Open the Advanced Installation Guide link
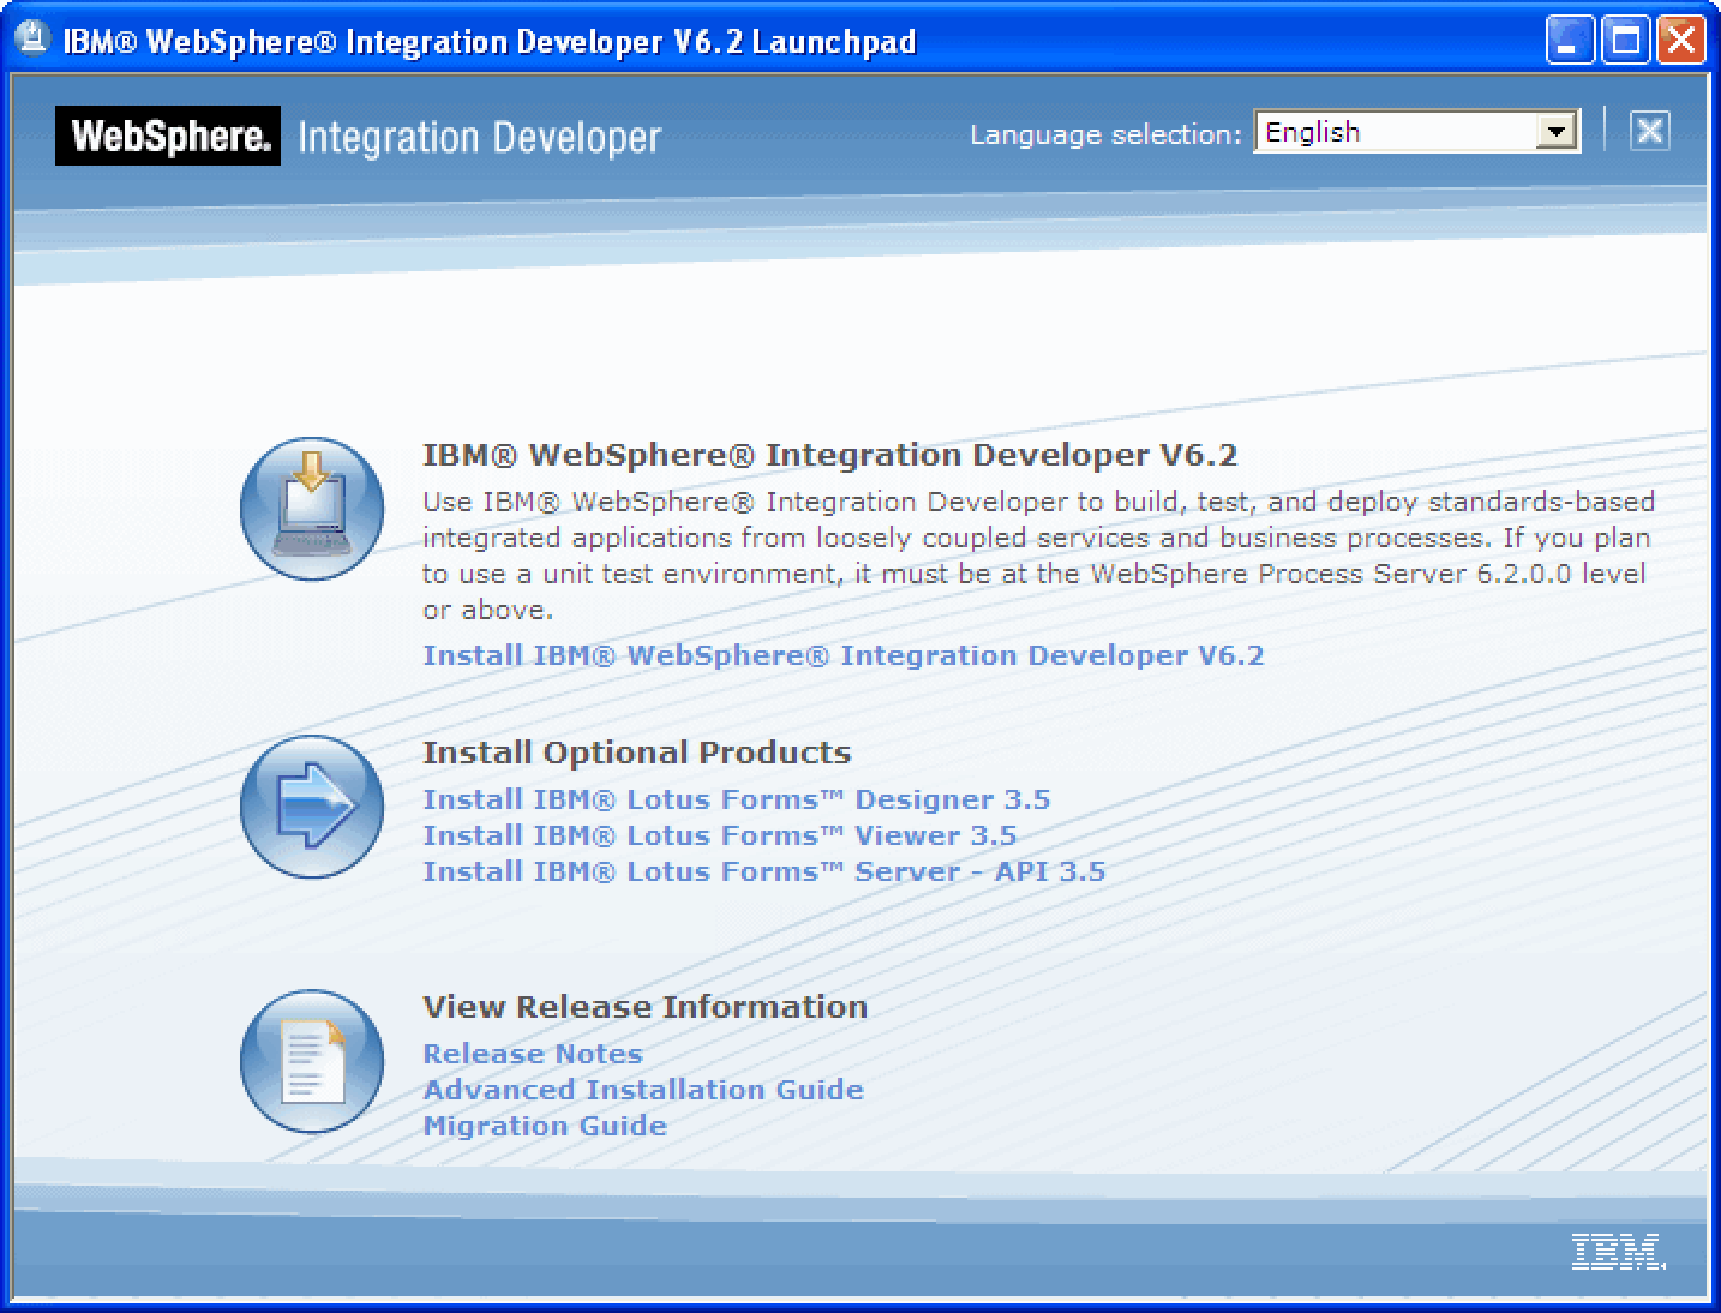The image size is (1721, 1313). (x=643, y=1089)
